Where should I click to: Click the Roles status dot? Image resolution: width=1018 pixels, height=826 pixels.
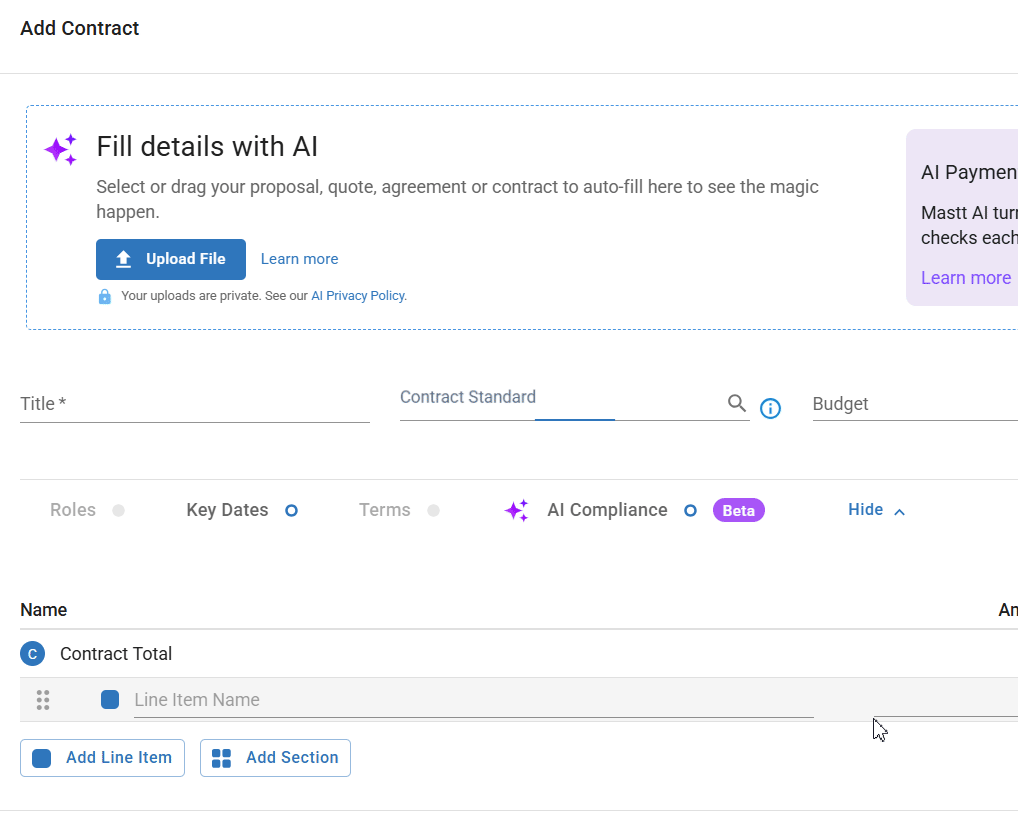pyautogui.click(x=119, y=510)
